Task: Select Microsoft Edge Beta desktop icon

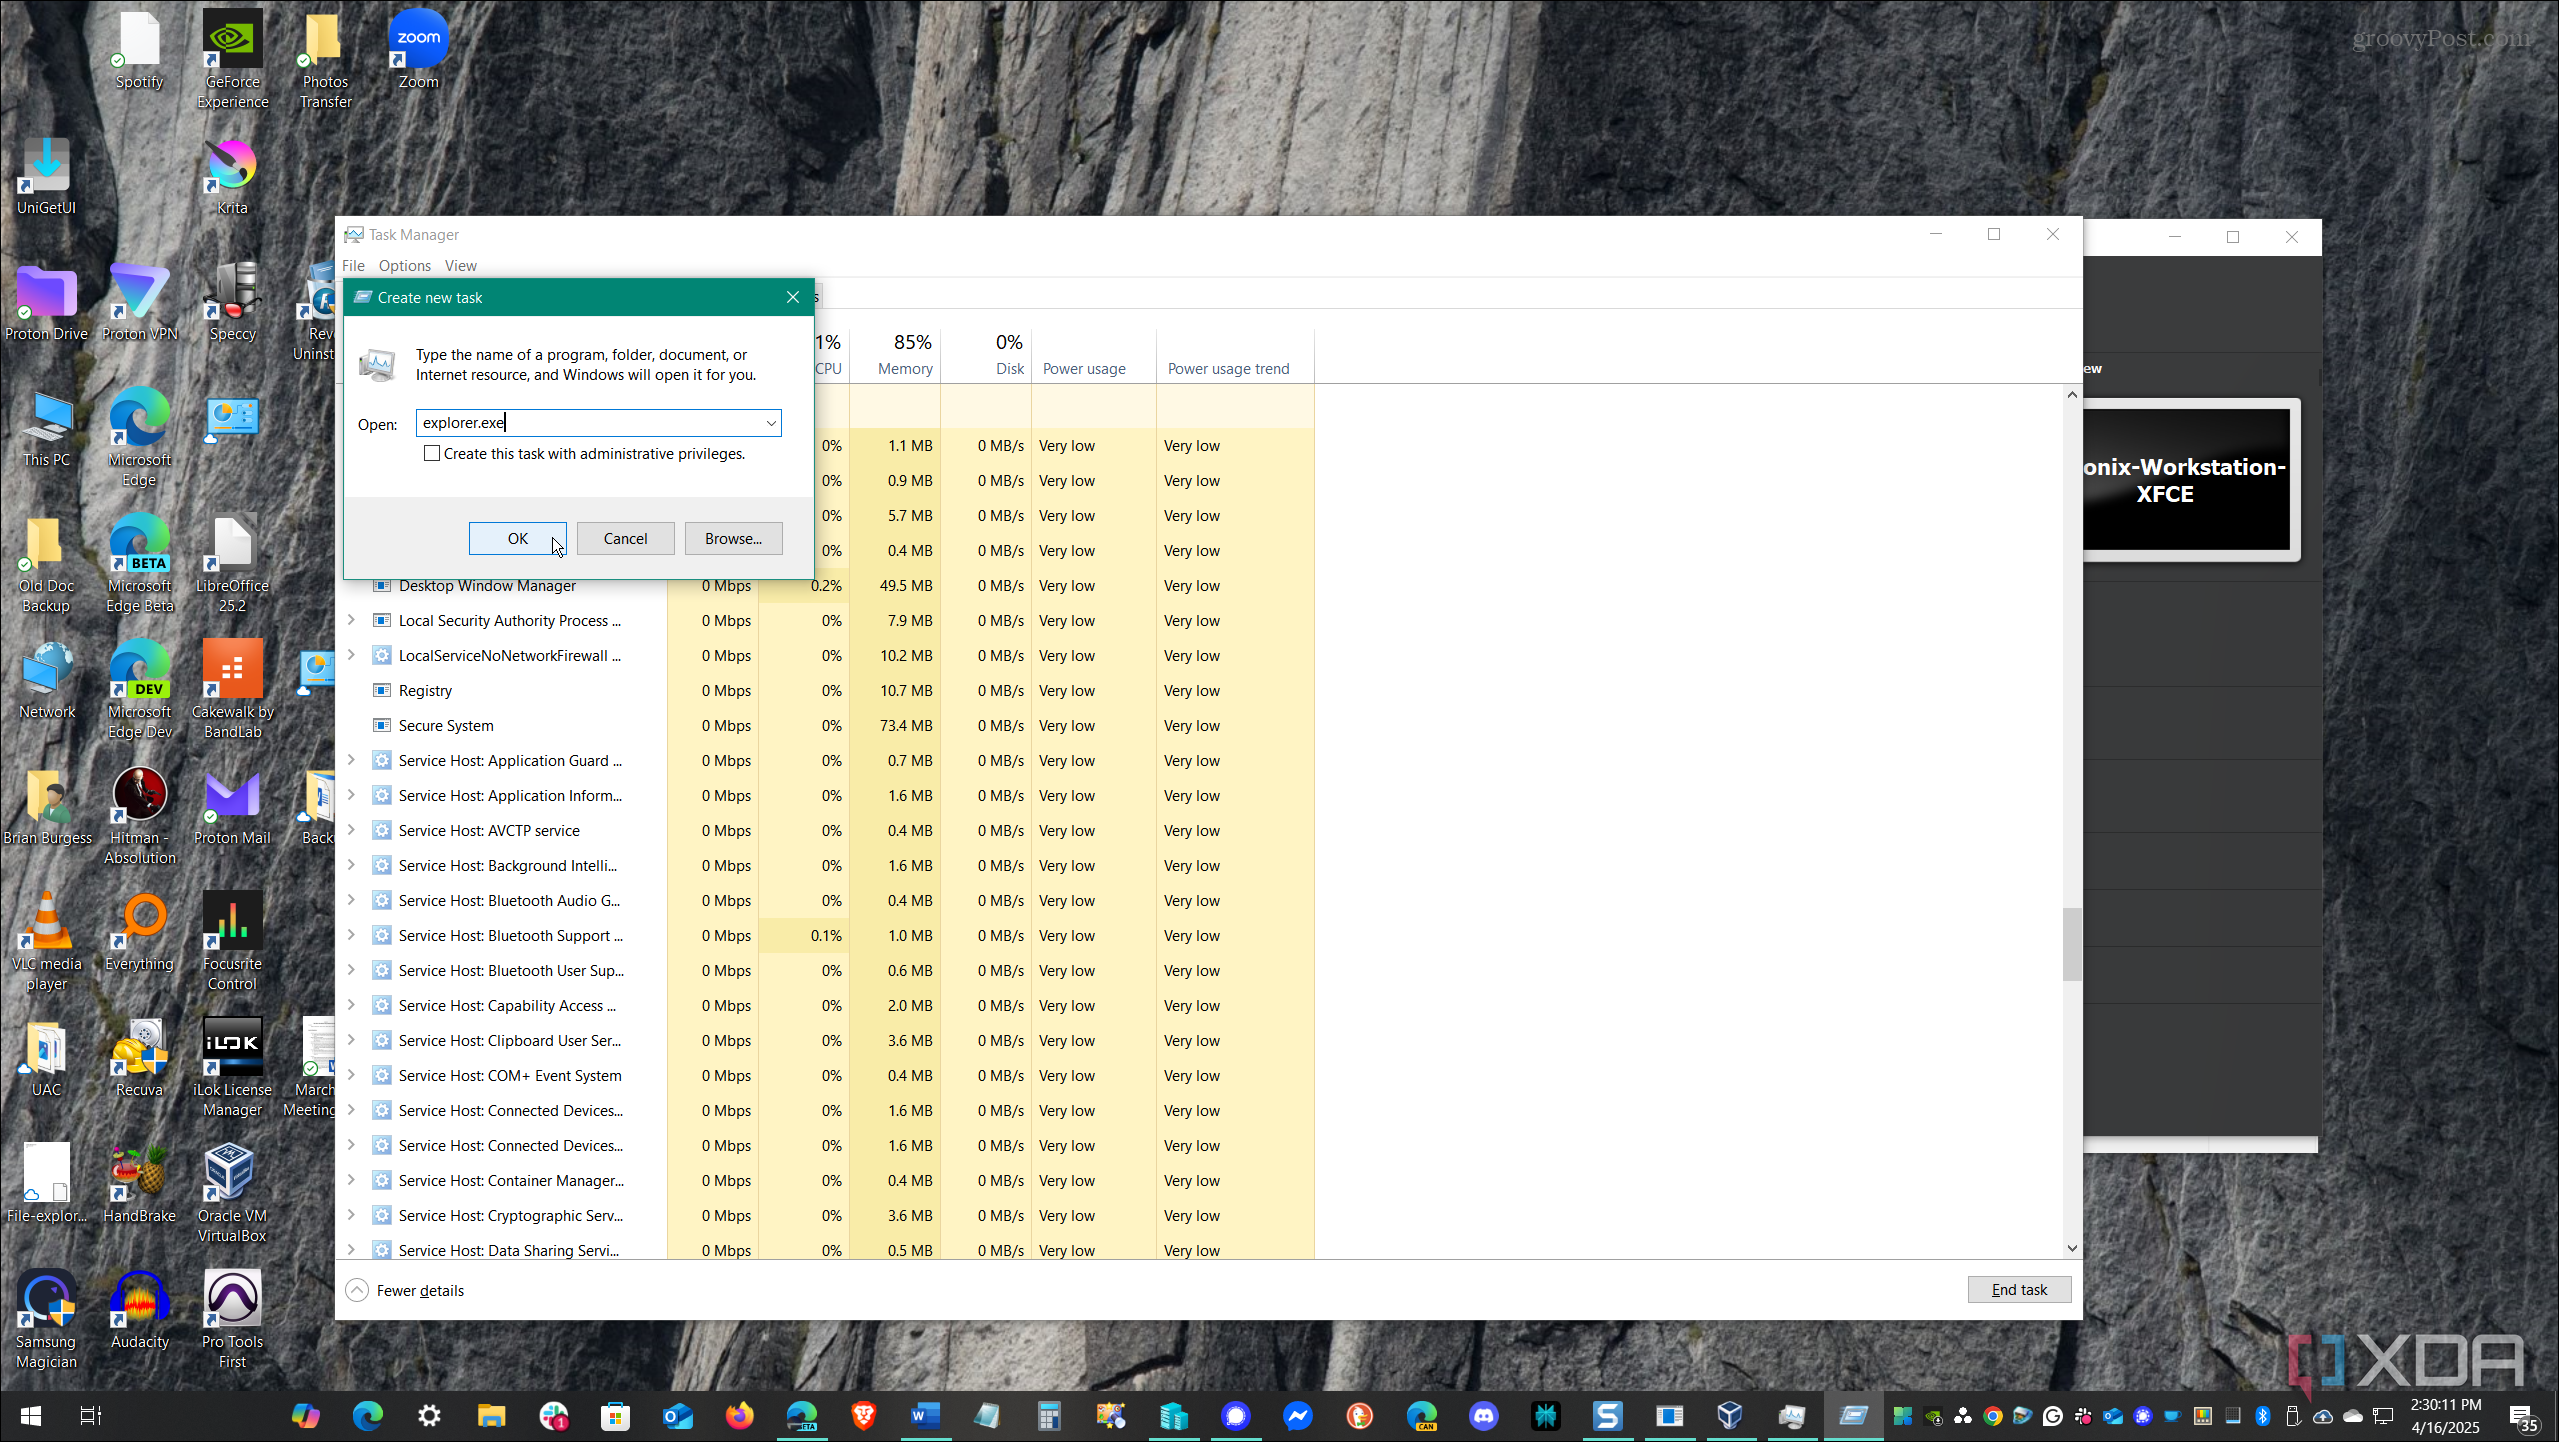Action: (140, 563)
